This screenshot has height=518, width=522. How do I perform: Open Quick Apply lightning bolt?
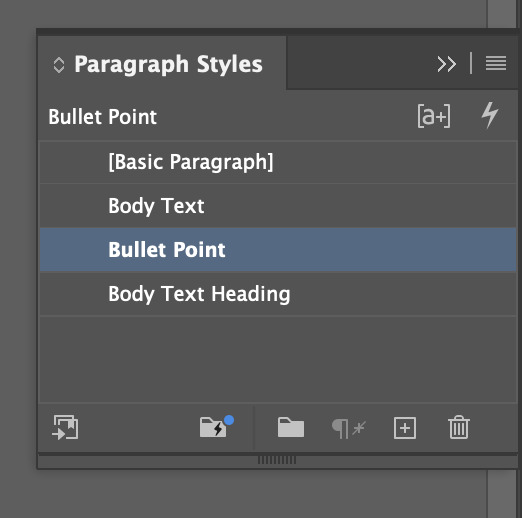pyautogui.click(x=490, y=115)
